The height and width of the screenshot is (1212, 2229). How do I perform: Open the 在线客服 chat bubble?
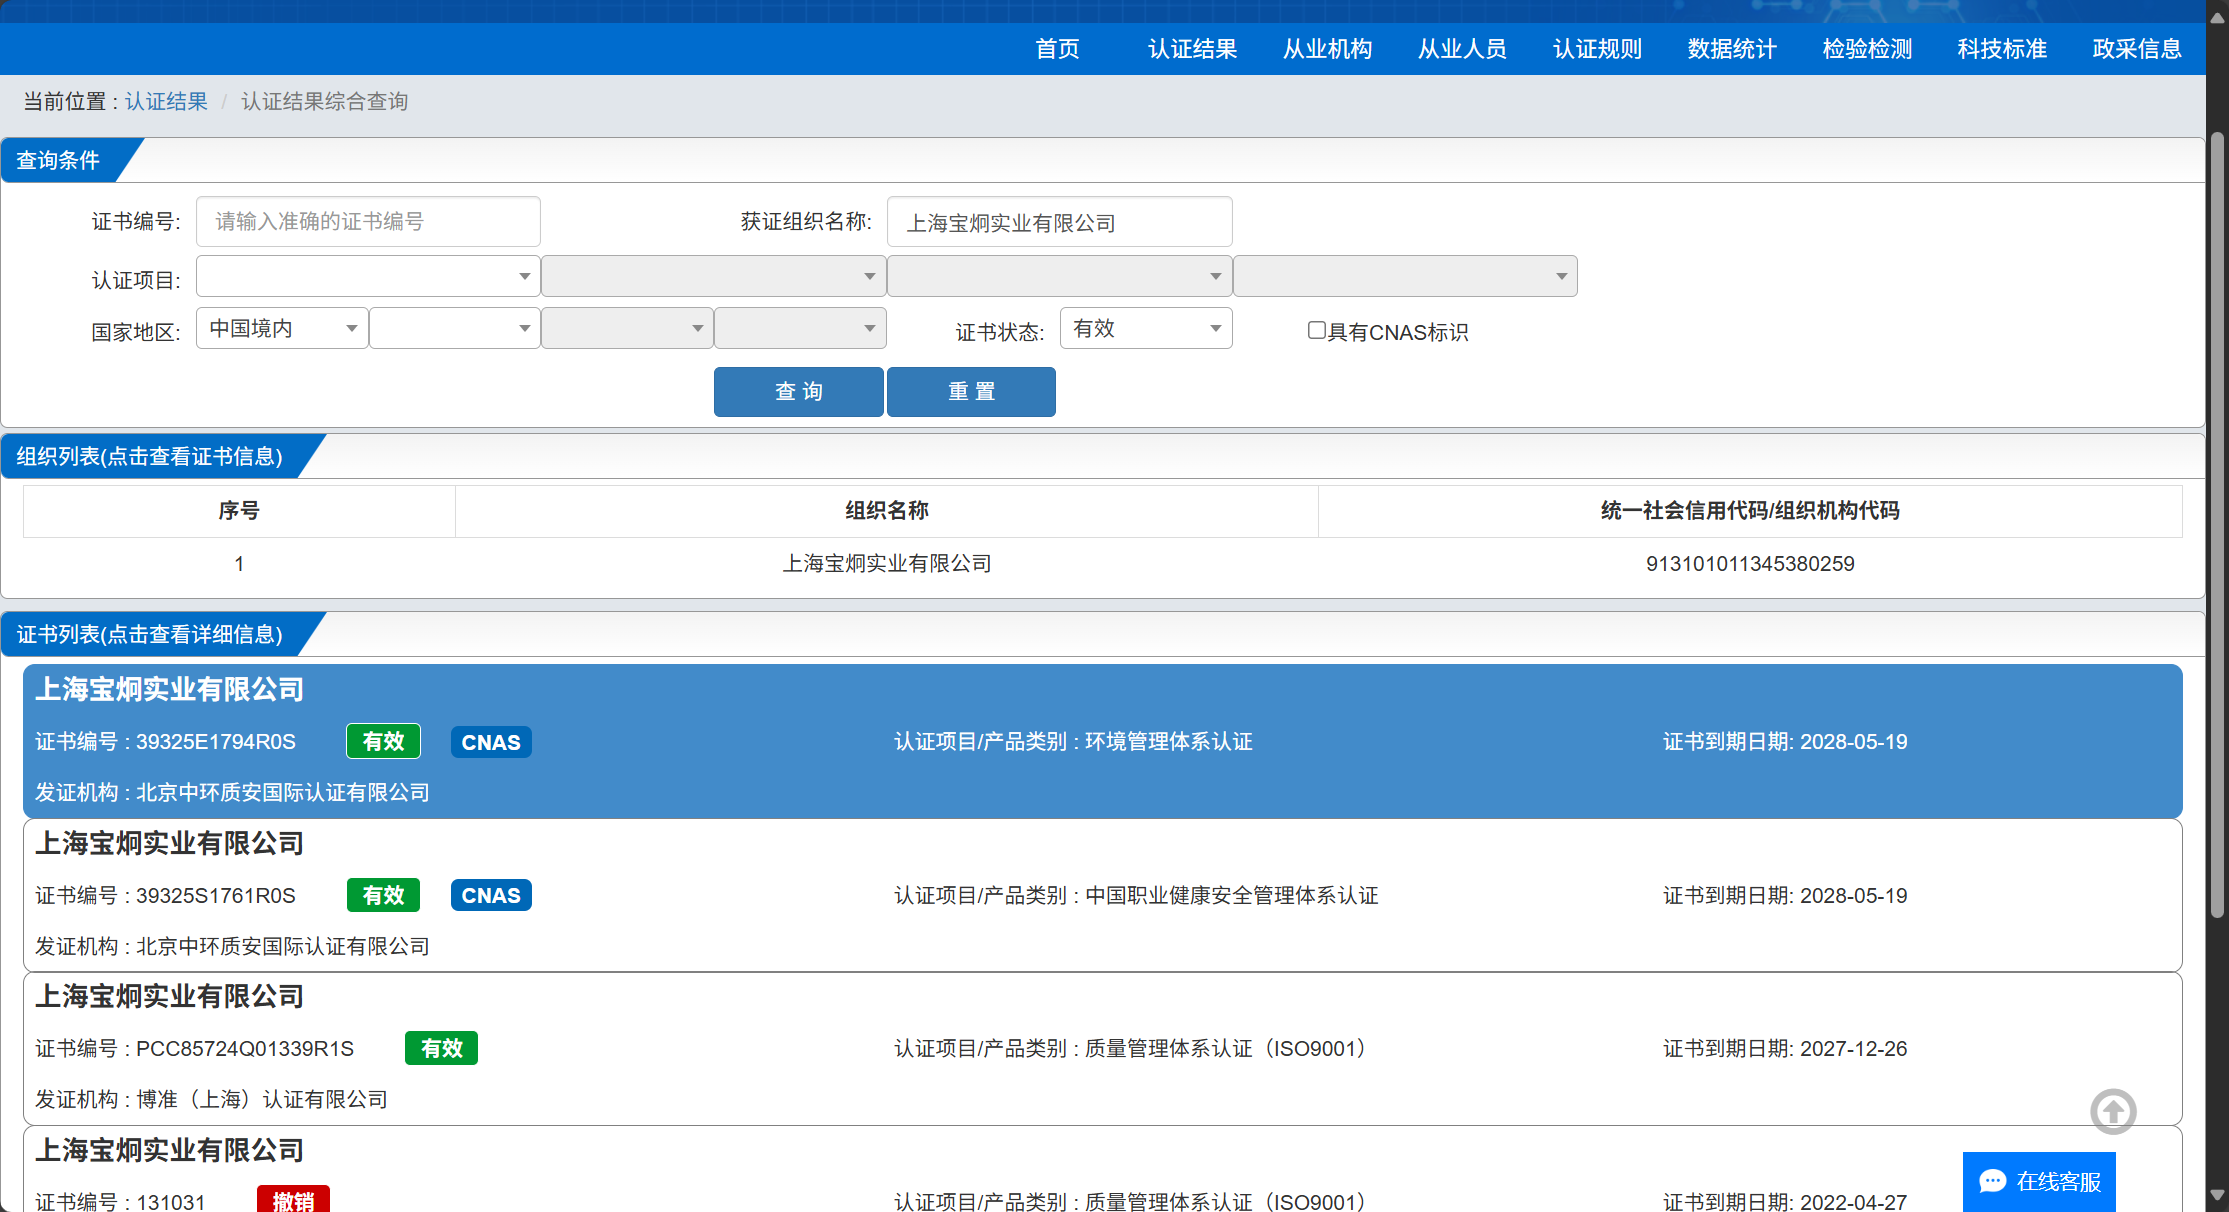[2039, 1182]
